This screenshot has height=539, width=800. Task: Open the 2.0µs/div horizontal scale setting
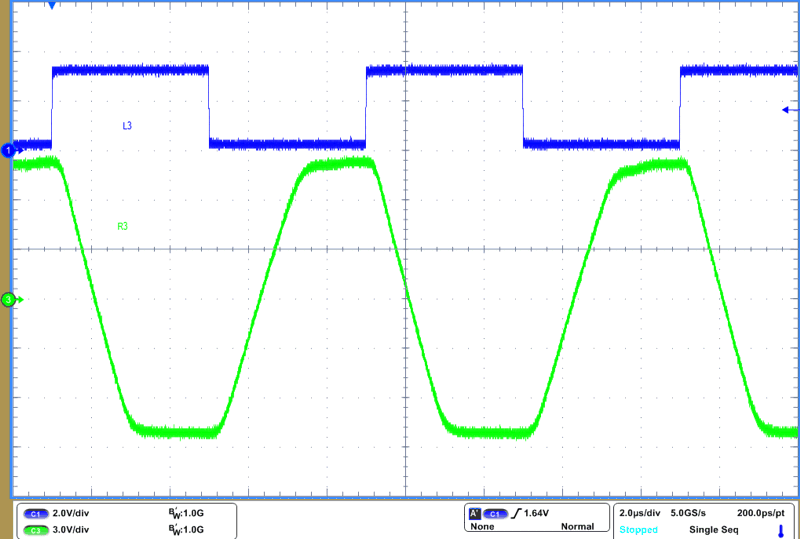(640, 513)
